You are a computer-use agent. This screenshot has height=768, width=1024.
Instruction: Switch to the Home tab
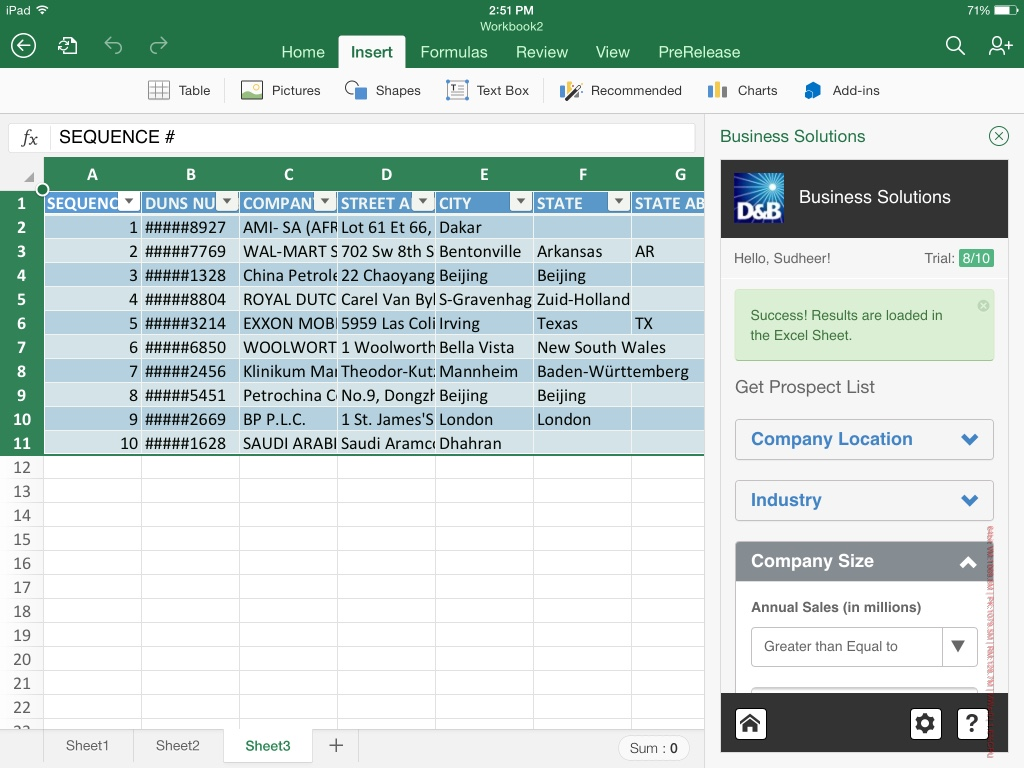pos(303,52)
